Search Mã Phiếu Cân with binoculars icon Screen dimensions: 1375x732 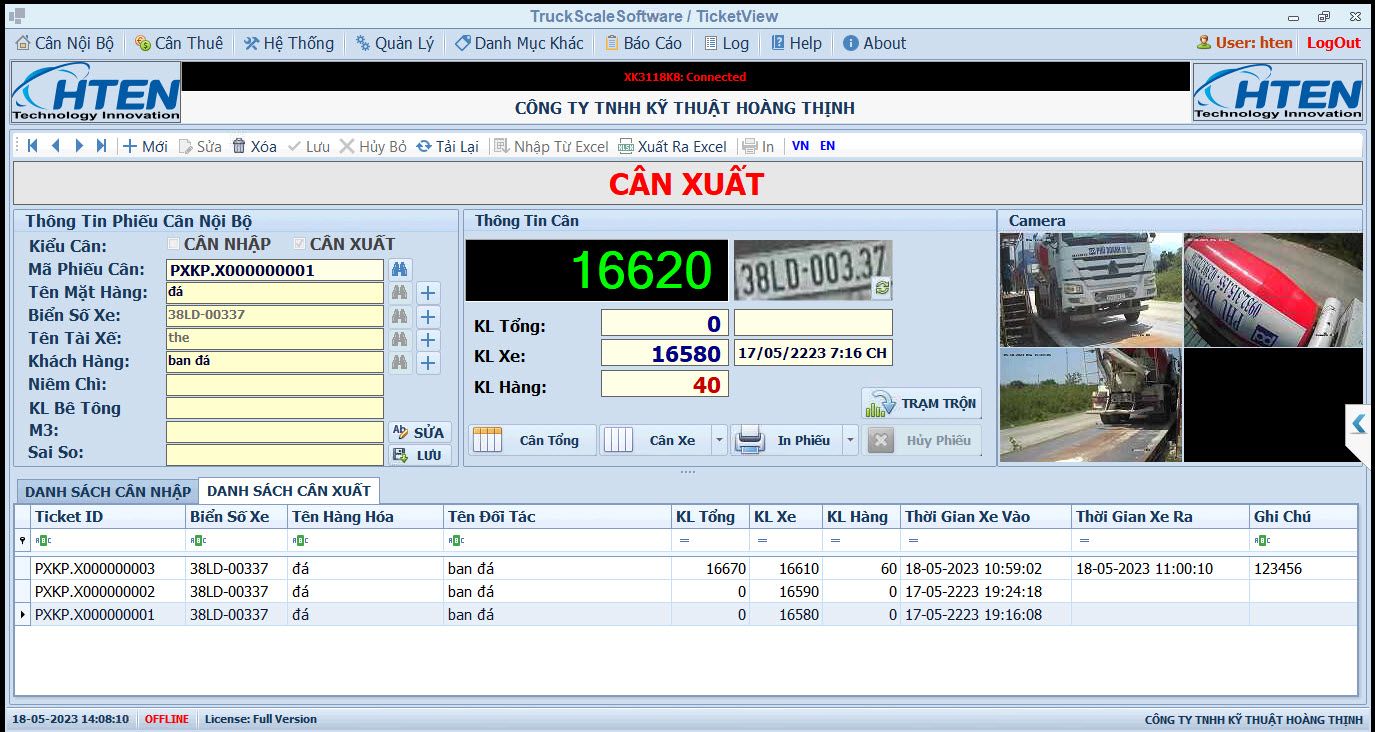pyautogui.click(x=400, y=270)
